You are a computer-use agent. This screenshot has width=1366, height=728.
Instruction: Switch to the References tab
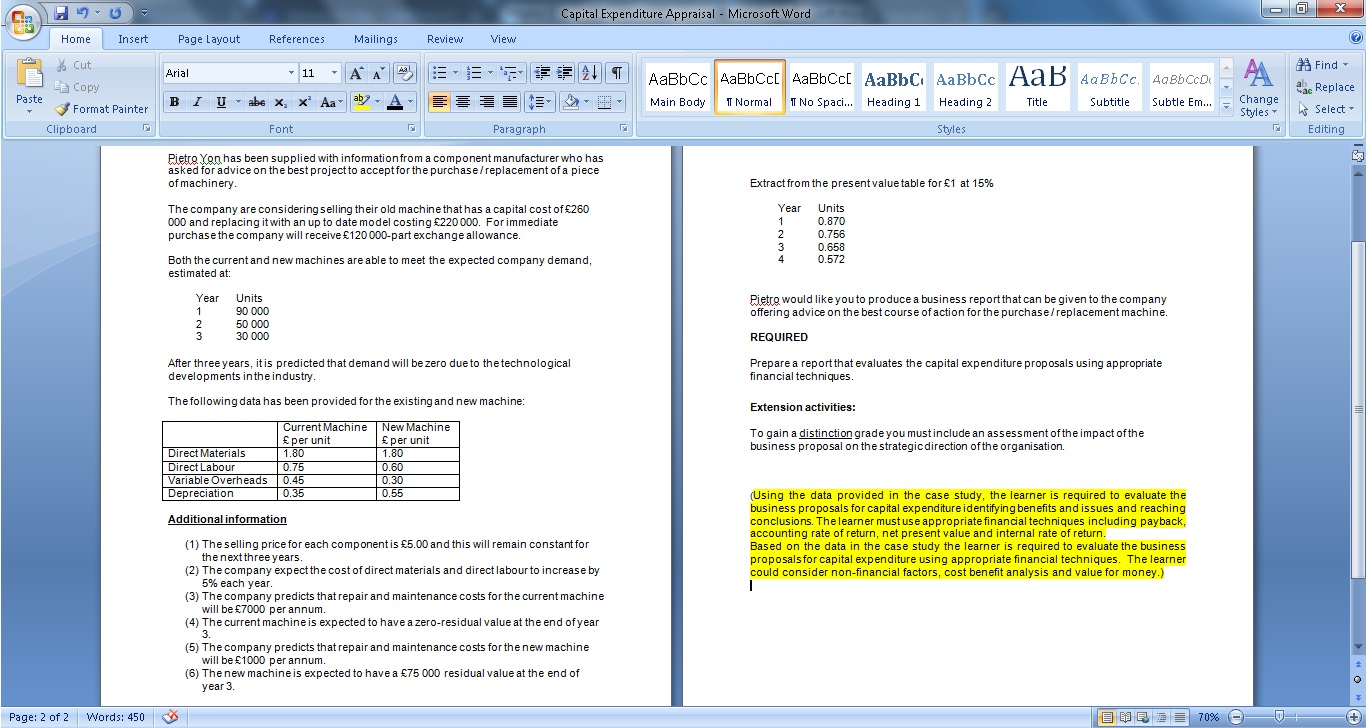click(297, 39)
